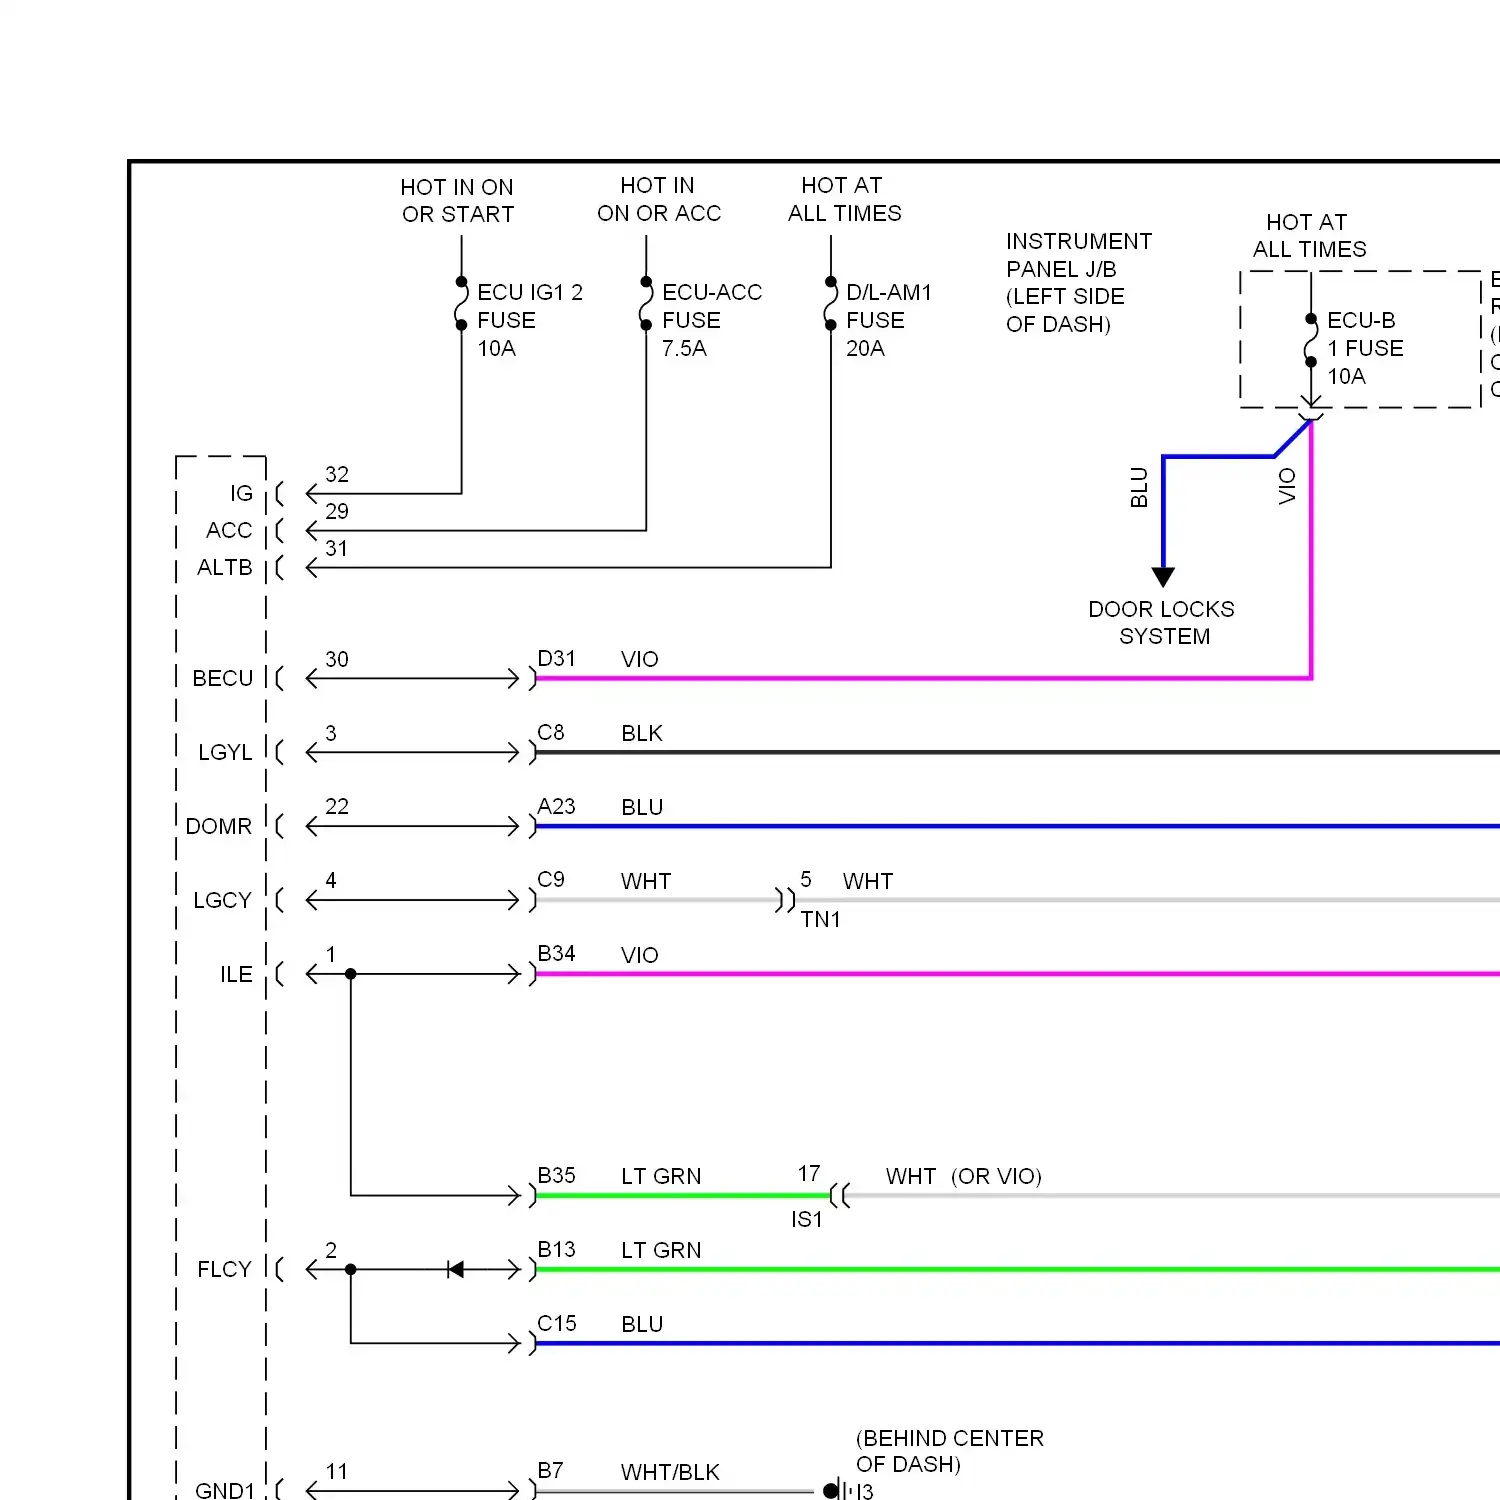Click the TN1 connector label
This screenshot has width=1500, height=1500.
point(820,919)
